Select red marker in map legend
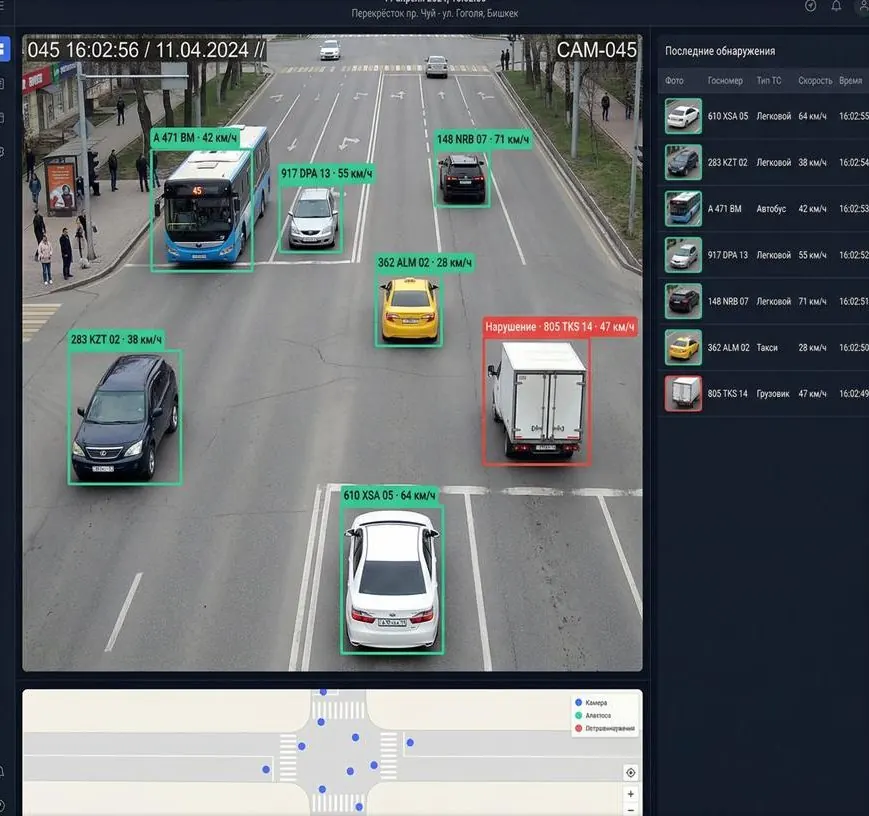 click(579, 728)
